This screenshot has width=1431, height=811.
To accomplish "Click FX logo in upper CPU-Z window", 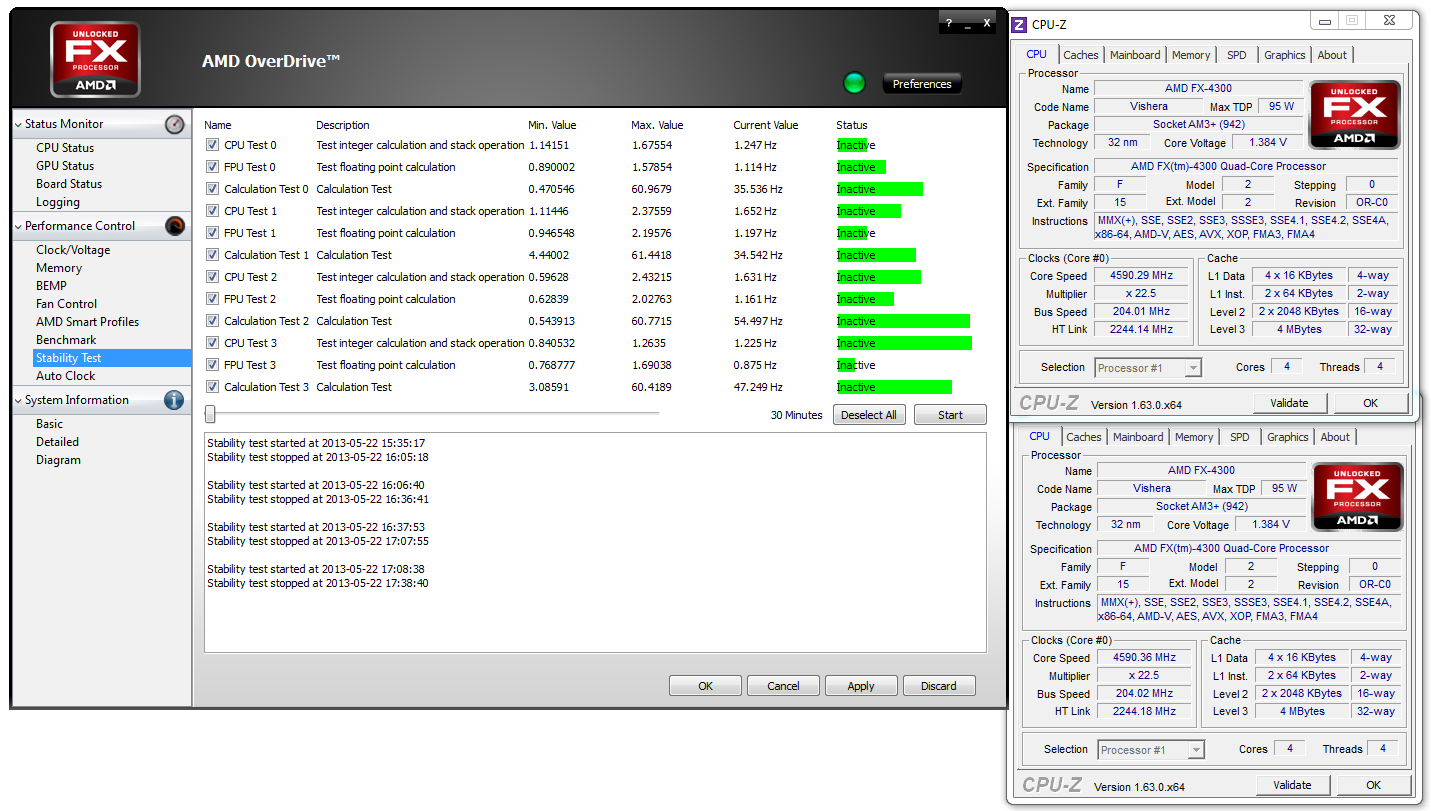I will pos(1355,115).
